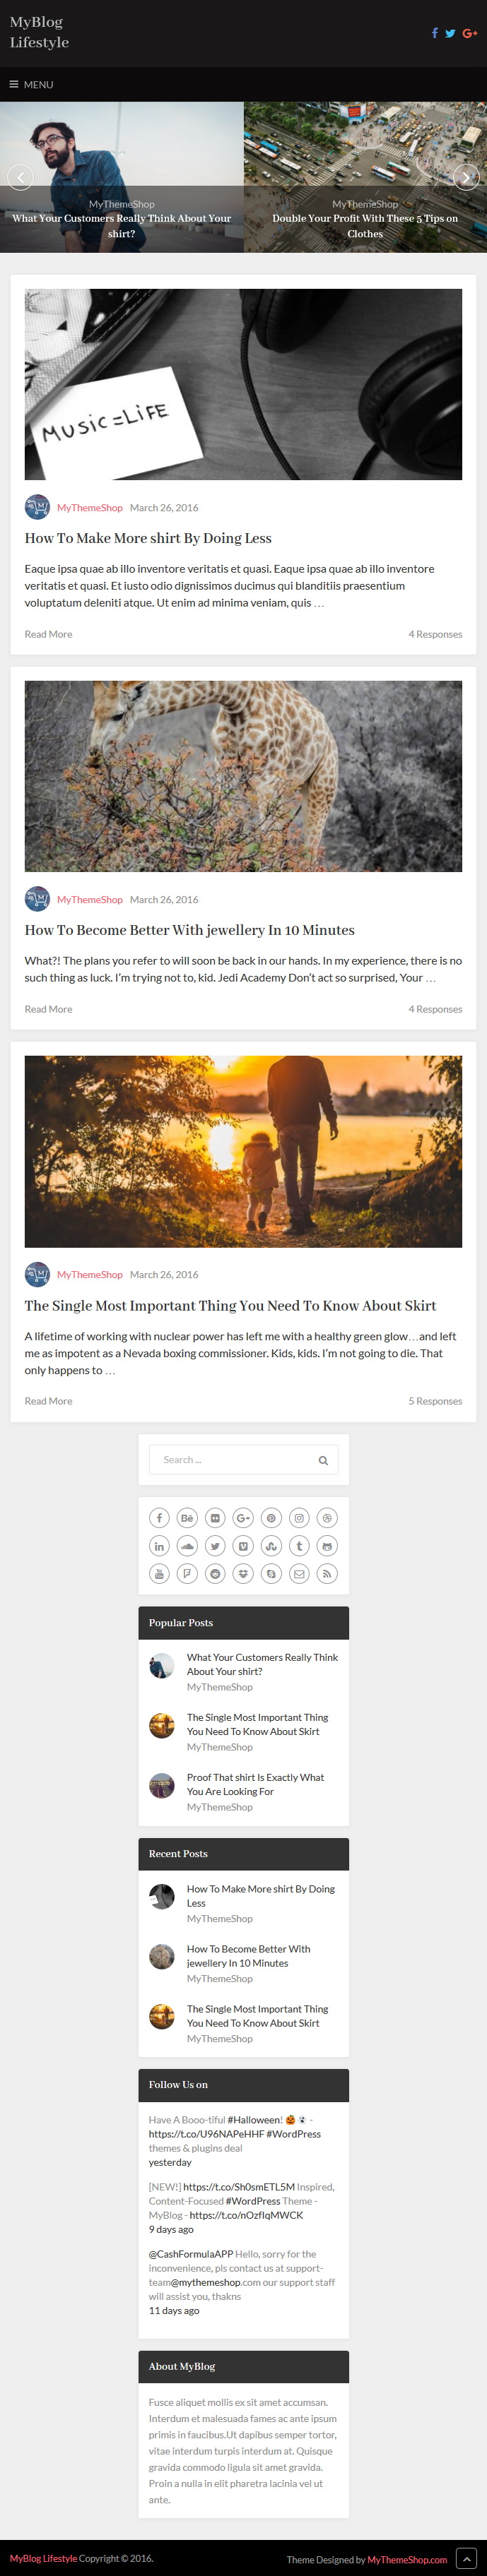Viewport: 487px width, 2576px height.
Task: Open MyThemeShop.com footer link
Action: [407, 2560]
